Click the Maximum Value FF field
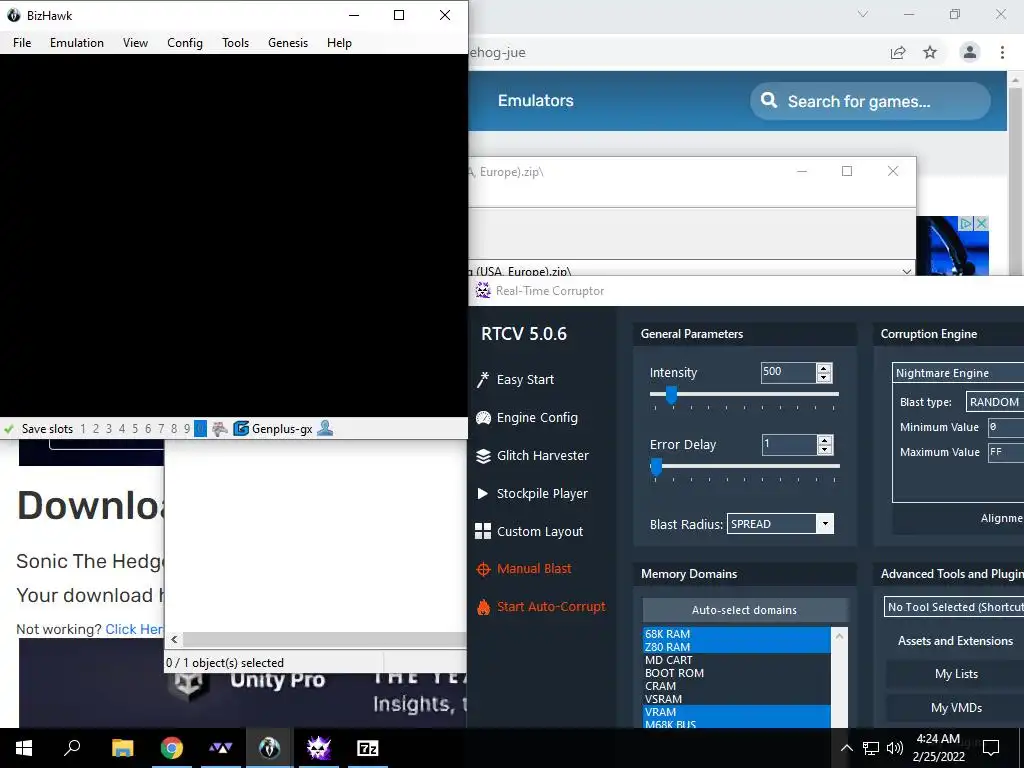 (1005, 452)
